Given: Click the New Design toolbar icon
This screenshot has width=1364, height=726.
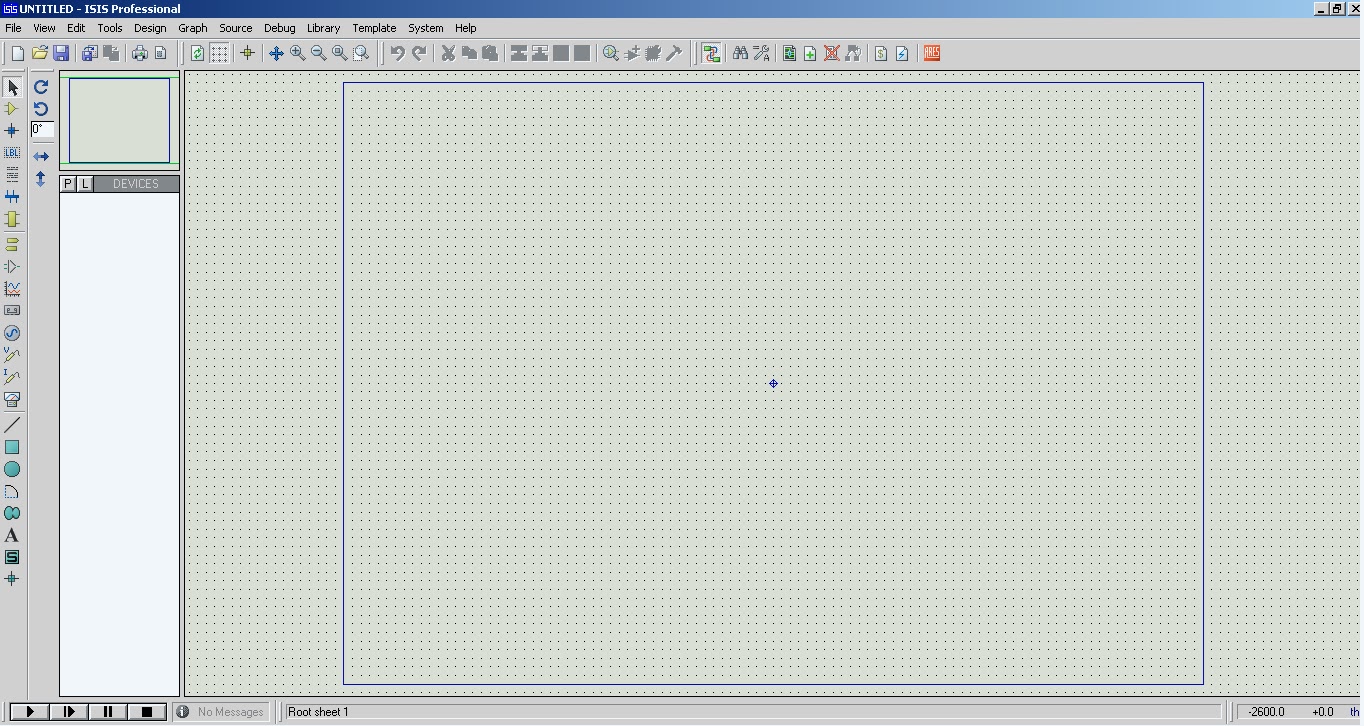Looking at the screenshot, I should [17, 54].
